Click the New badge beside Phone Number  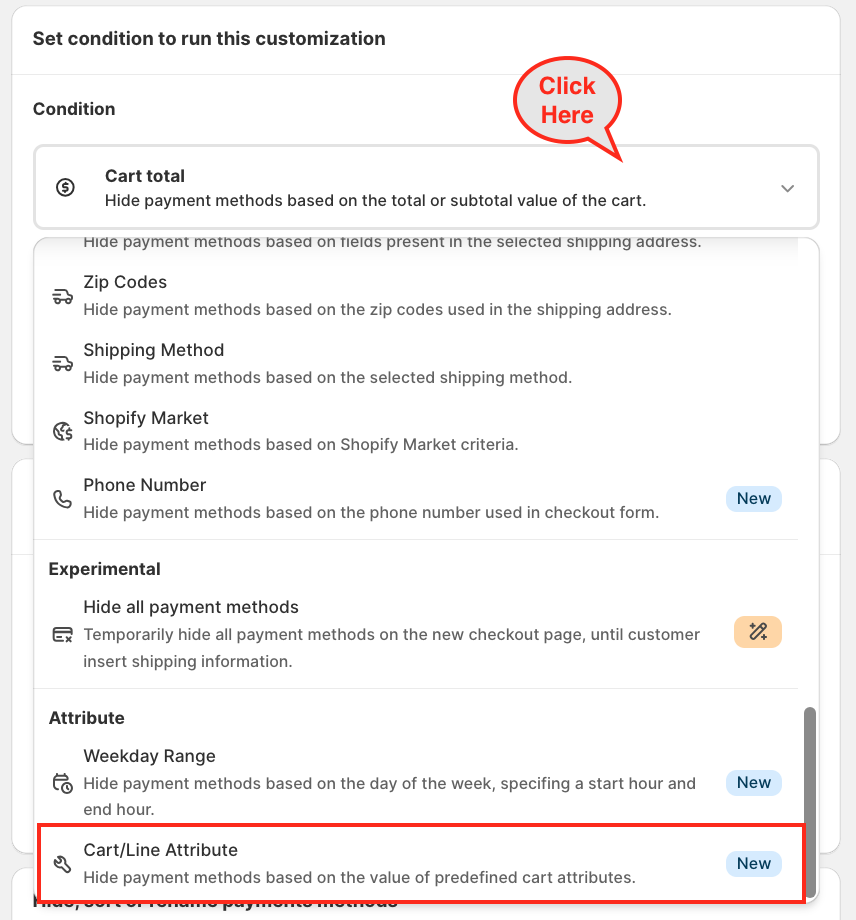click(x=754, y=499)
